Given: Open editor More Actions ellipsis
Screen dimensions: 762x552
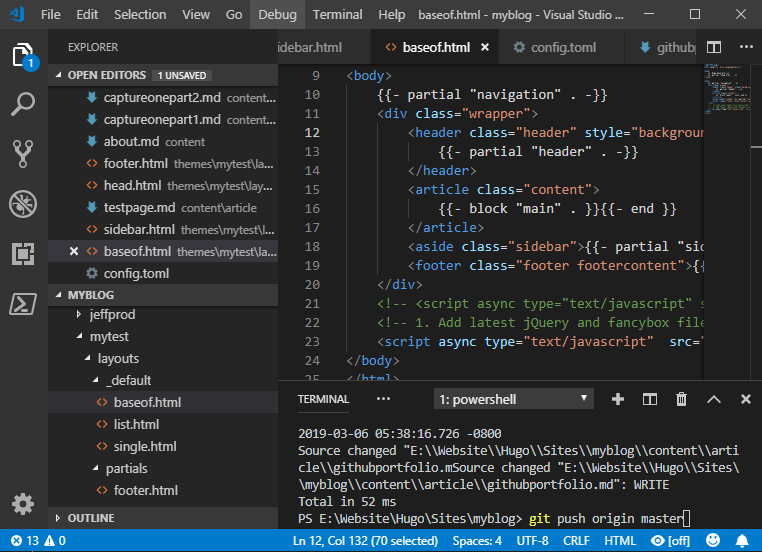Looking at the screenshot, I should (x=746, y=47).
